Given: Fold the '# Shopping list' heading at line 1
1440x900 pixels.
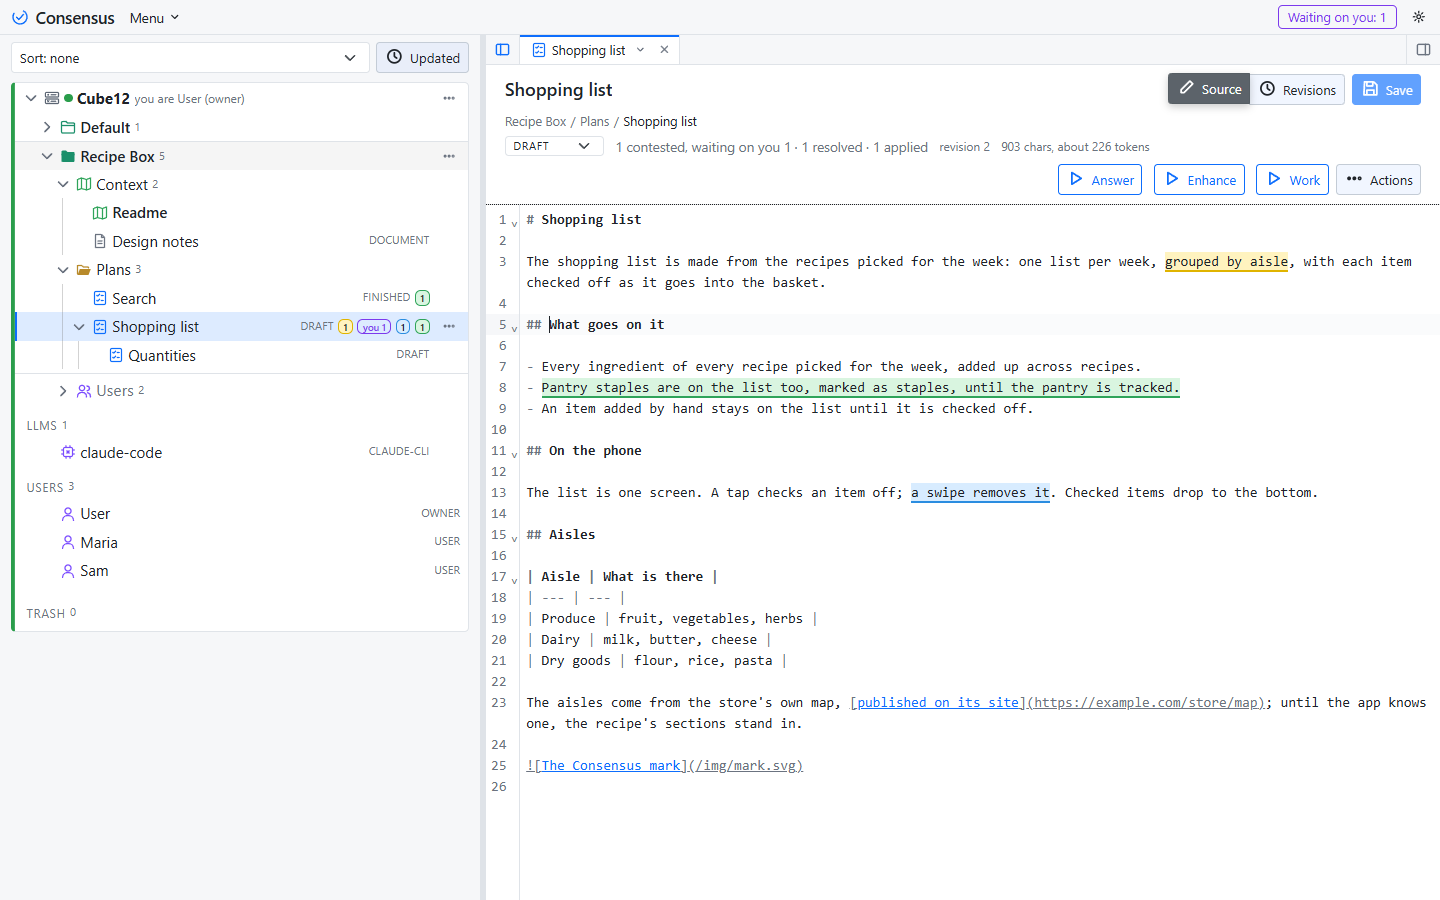Looking at the screenshot, I should [x=515, y=223].
